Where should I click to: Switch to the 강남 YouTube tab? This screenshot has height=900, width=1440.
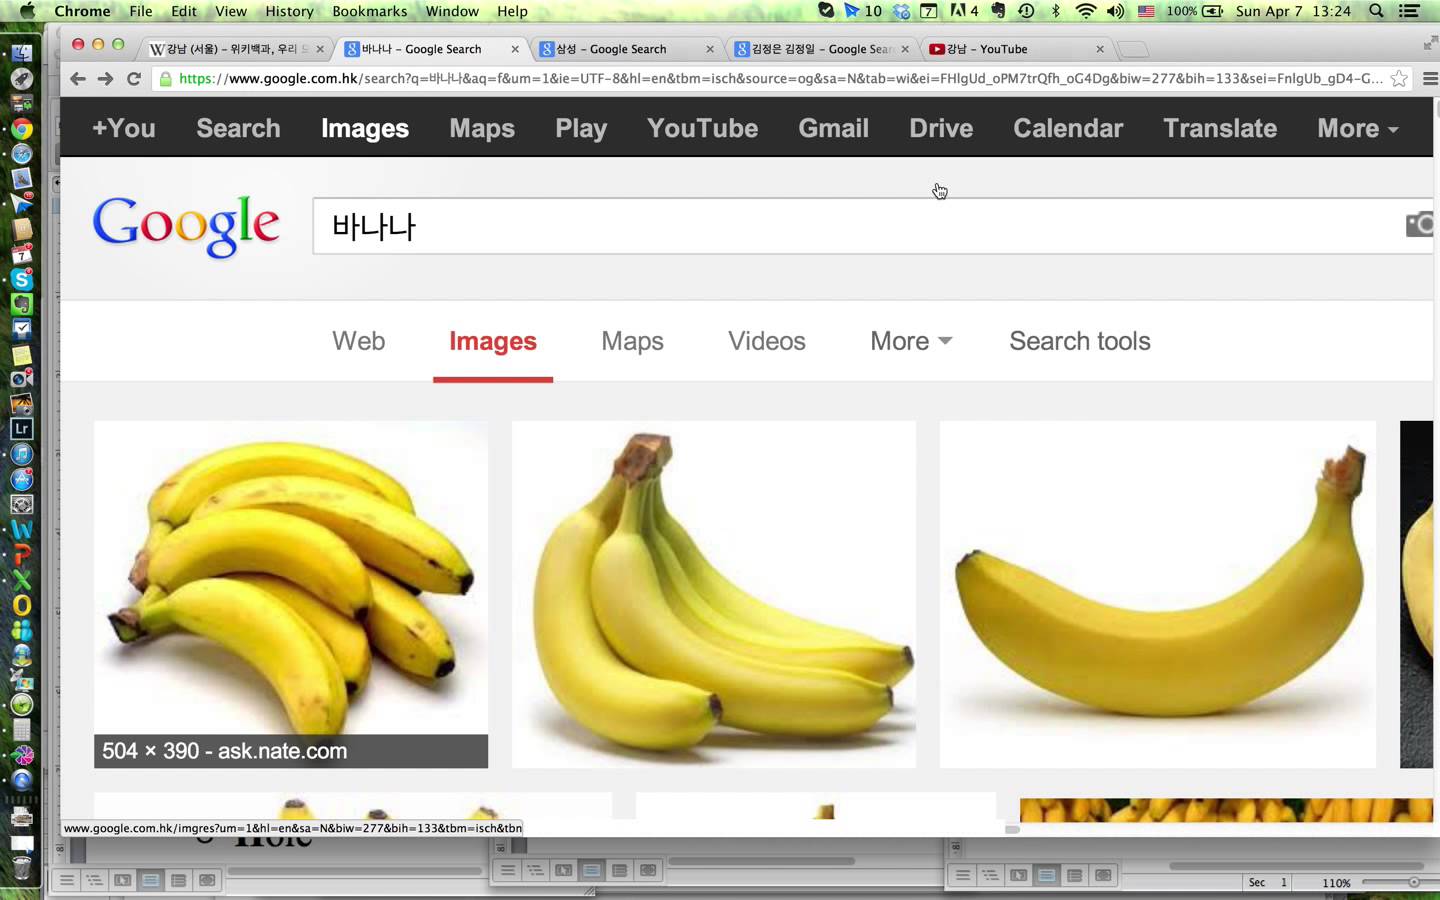coord(1010,49)
